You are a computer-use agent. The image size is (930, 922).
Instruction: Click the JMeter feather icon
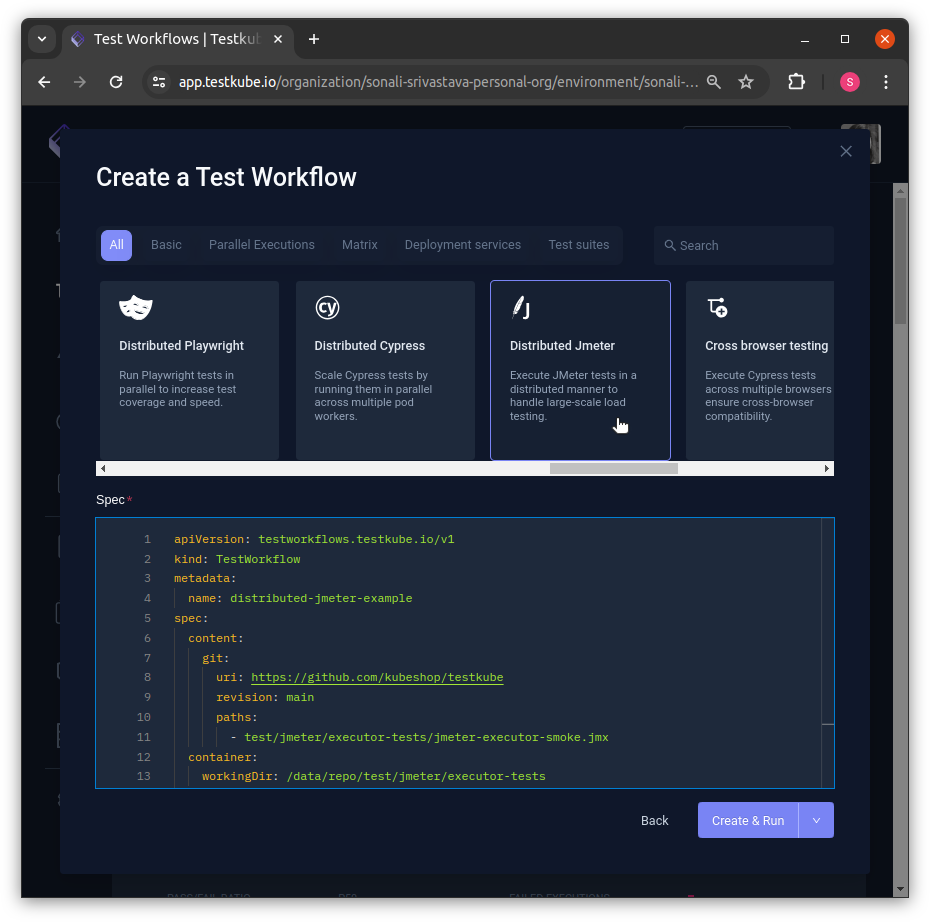[521, 308]
